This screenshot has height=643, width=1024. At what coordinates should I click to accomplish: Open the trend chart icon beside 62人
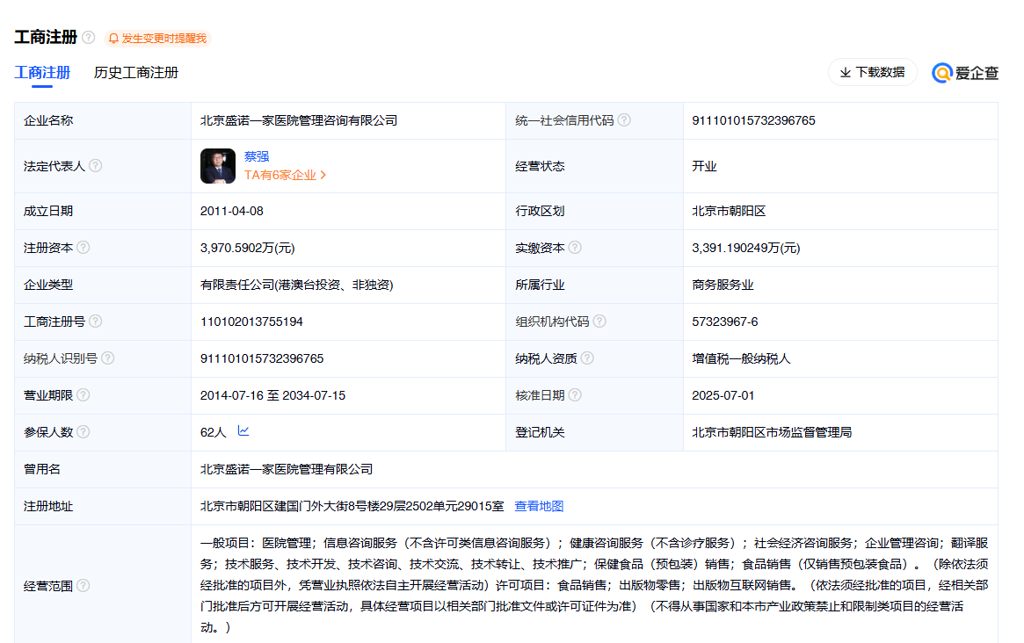243,431
